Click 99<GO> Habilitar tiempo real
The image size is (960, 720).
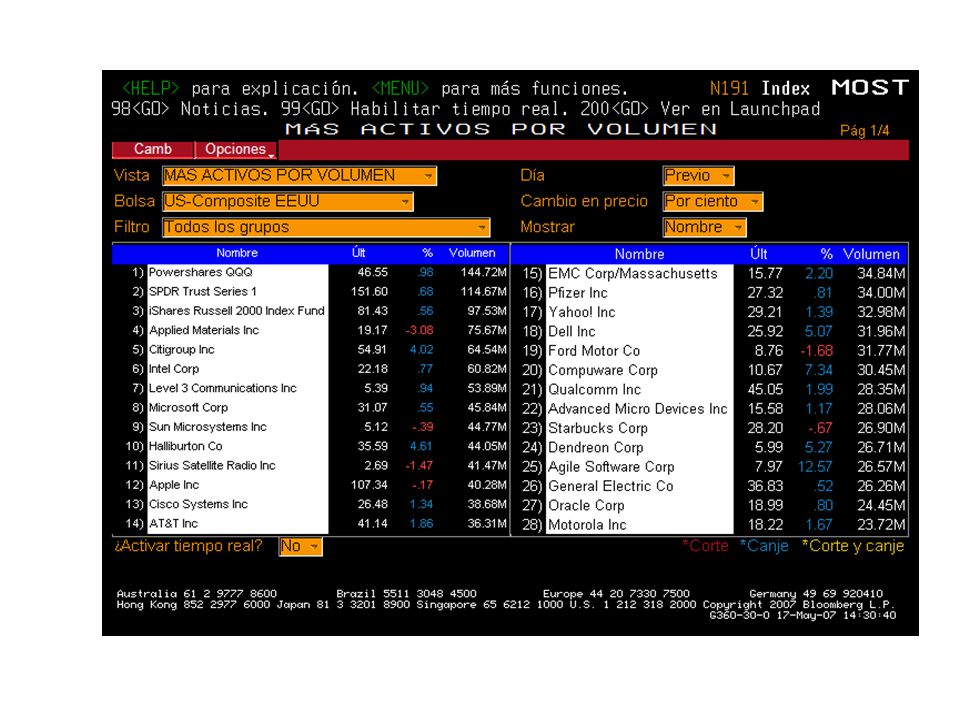[426, 109]
